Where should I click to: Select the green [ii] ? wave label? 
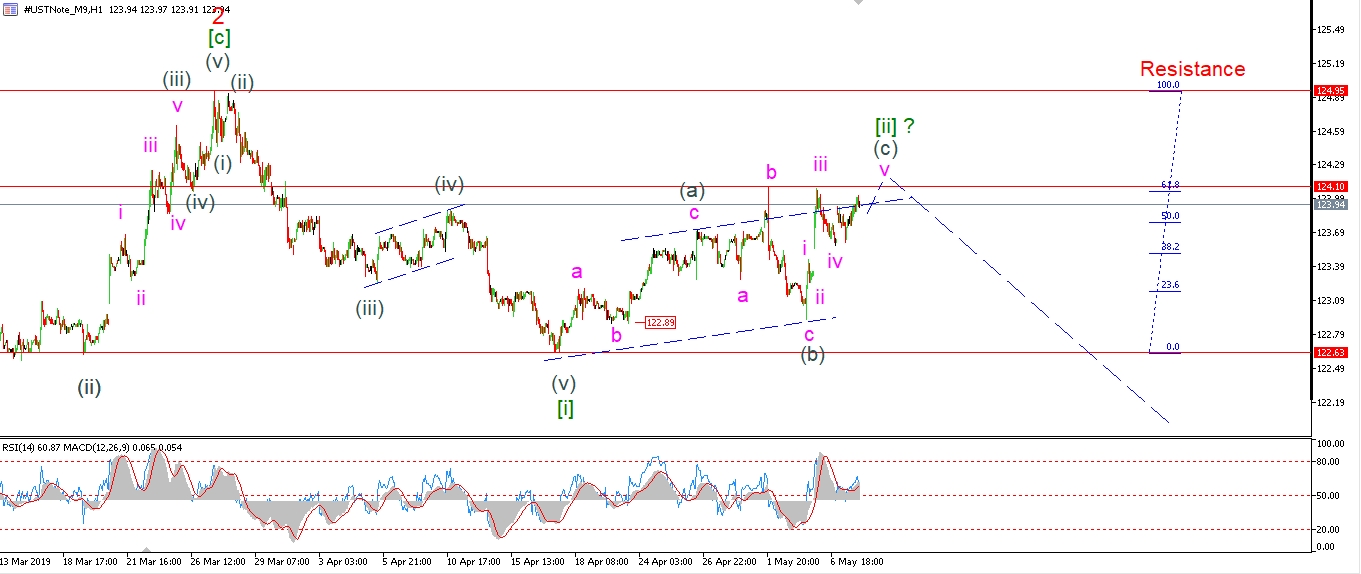click(x=895, y=126)
